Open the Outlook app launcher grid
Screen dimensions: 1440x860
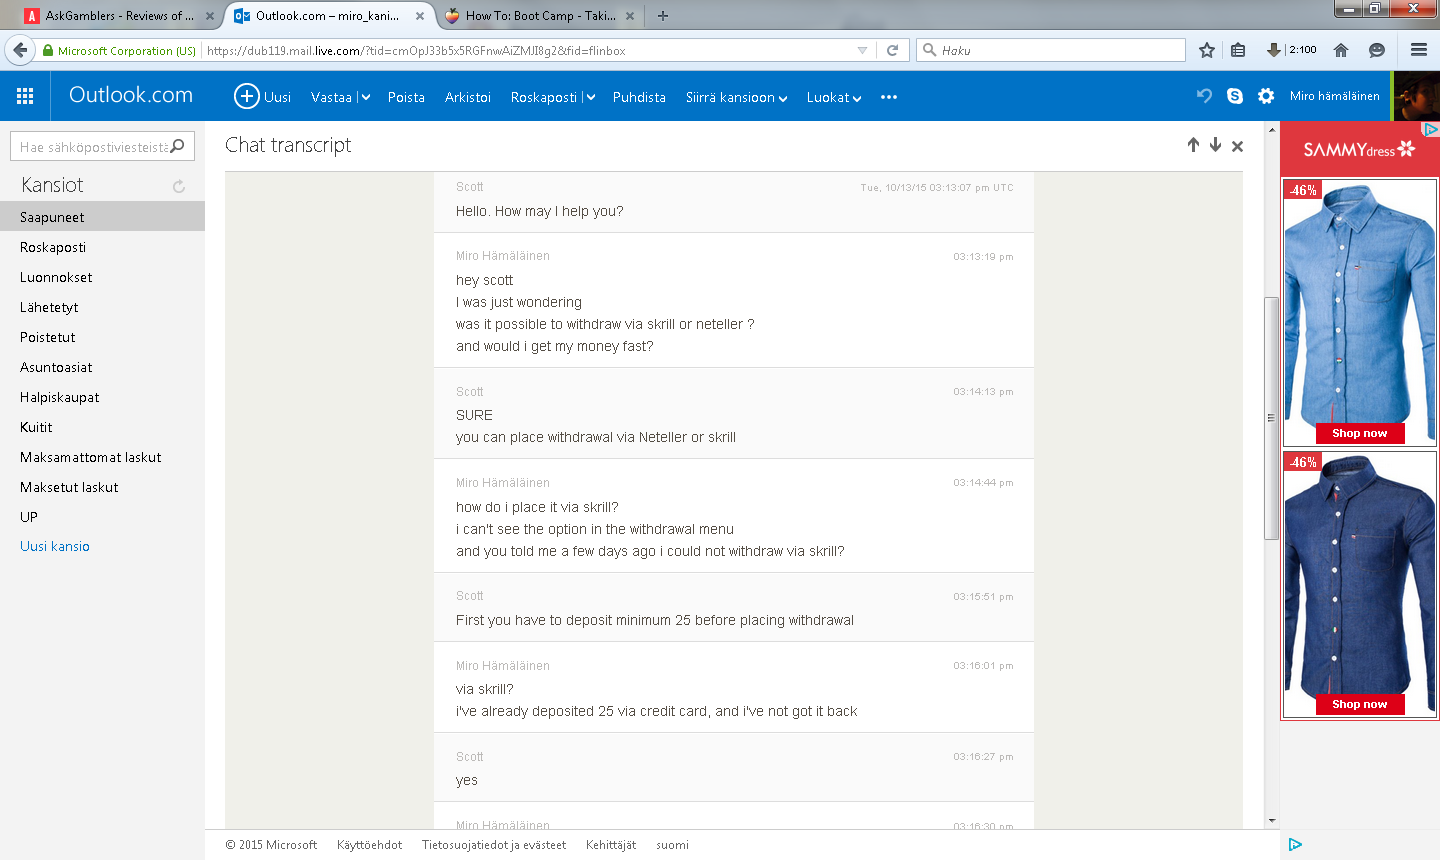25,96
